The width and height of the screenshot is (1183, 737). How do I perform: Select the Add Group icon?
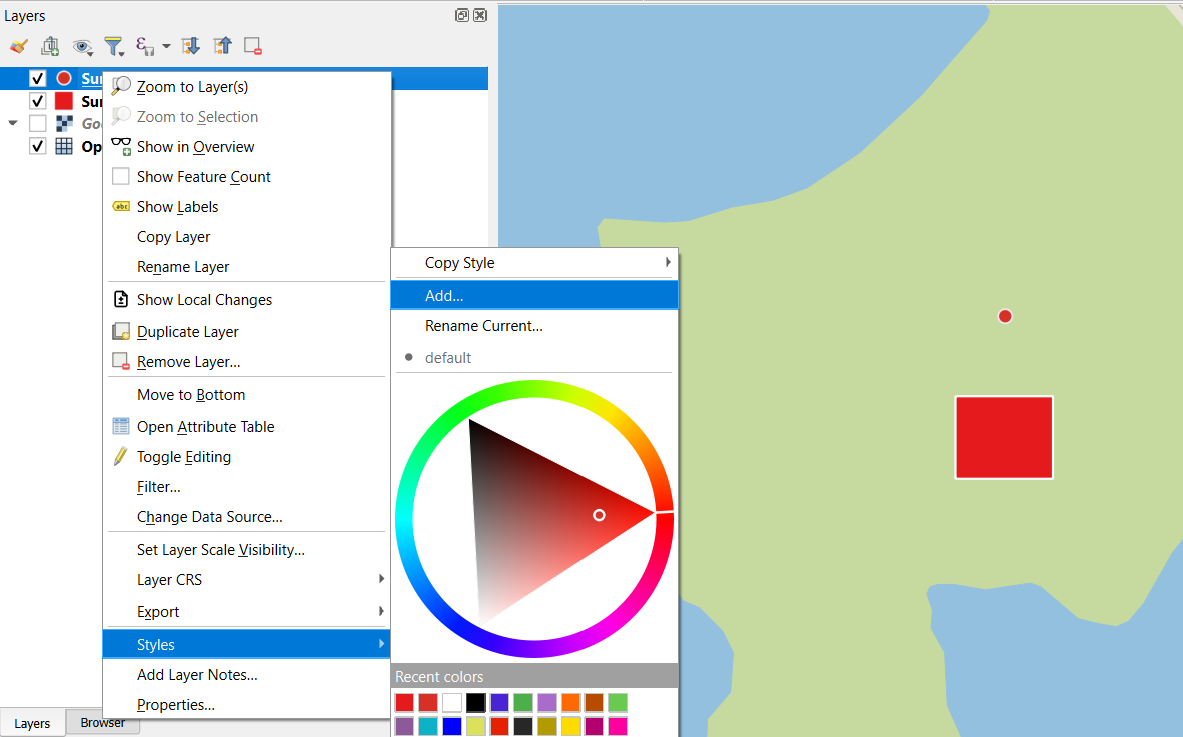click(x=50, y=46)
